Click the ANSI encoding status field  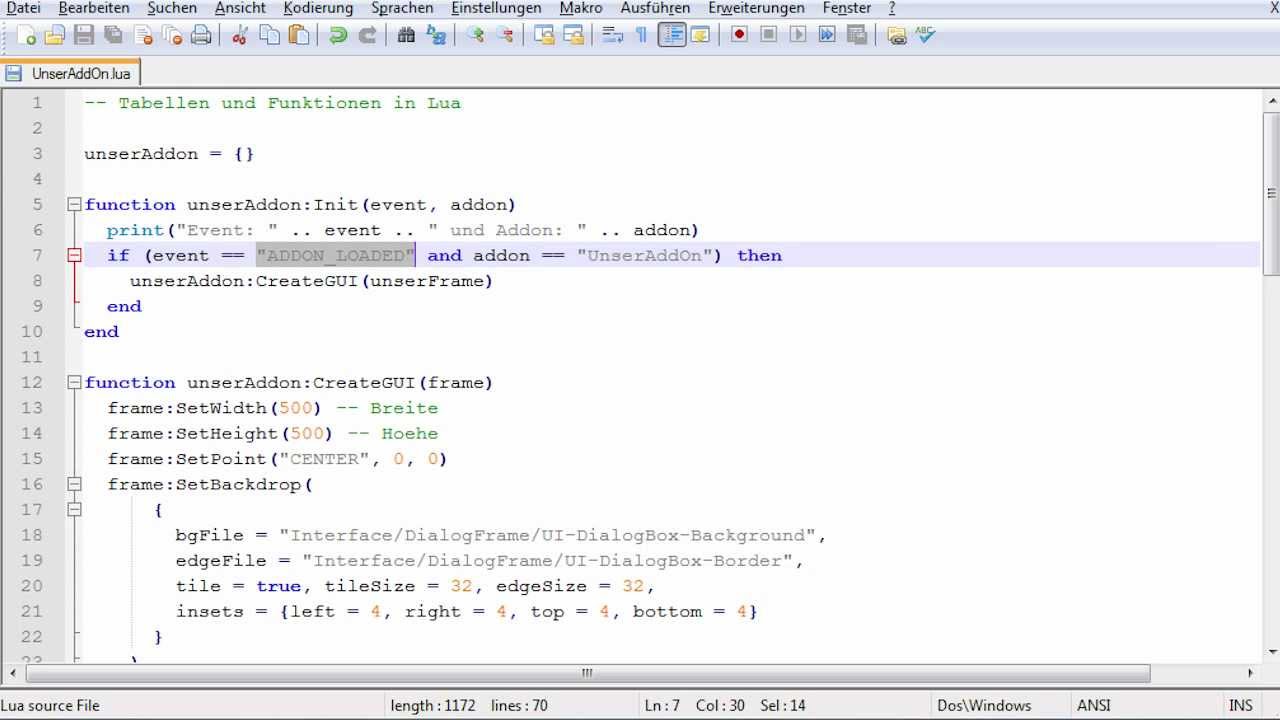point(1094,705)
